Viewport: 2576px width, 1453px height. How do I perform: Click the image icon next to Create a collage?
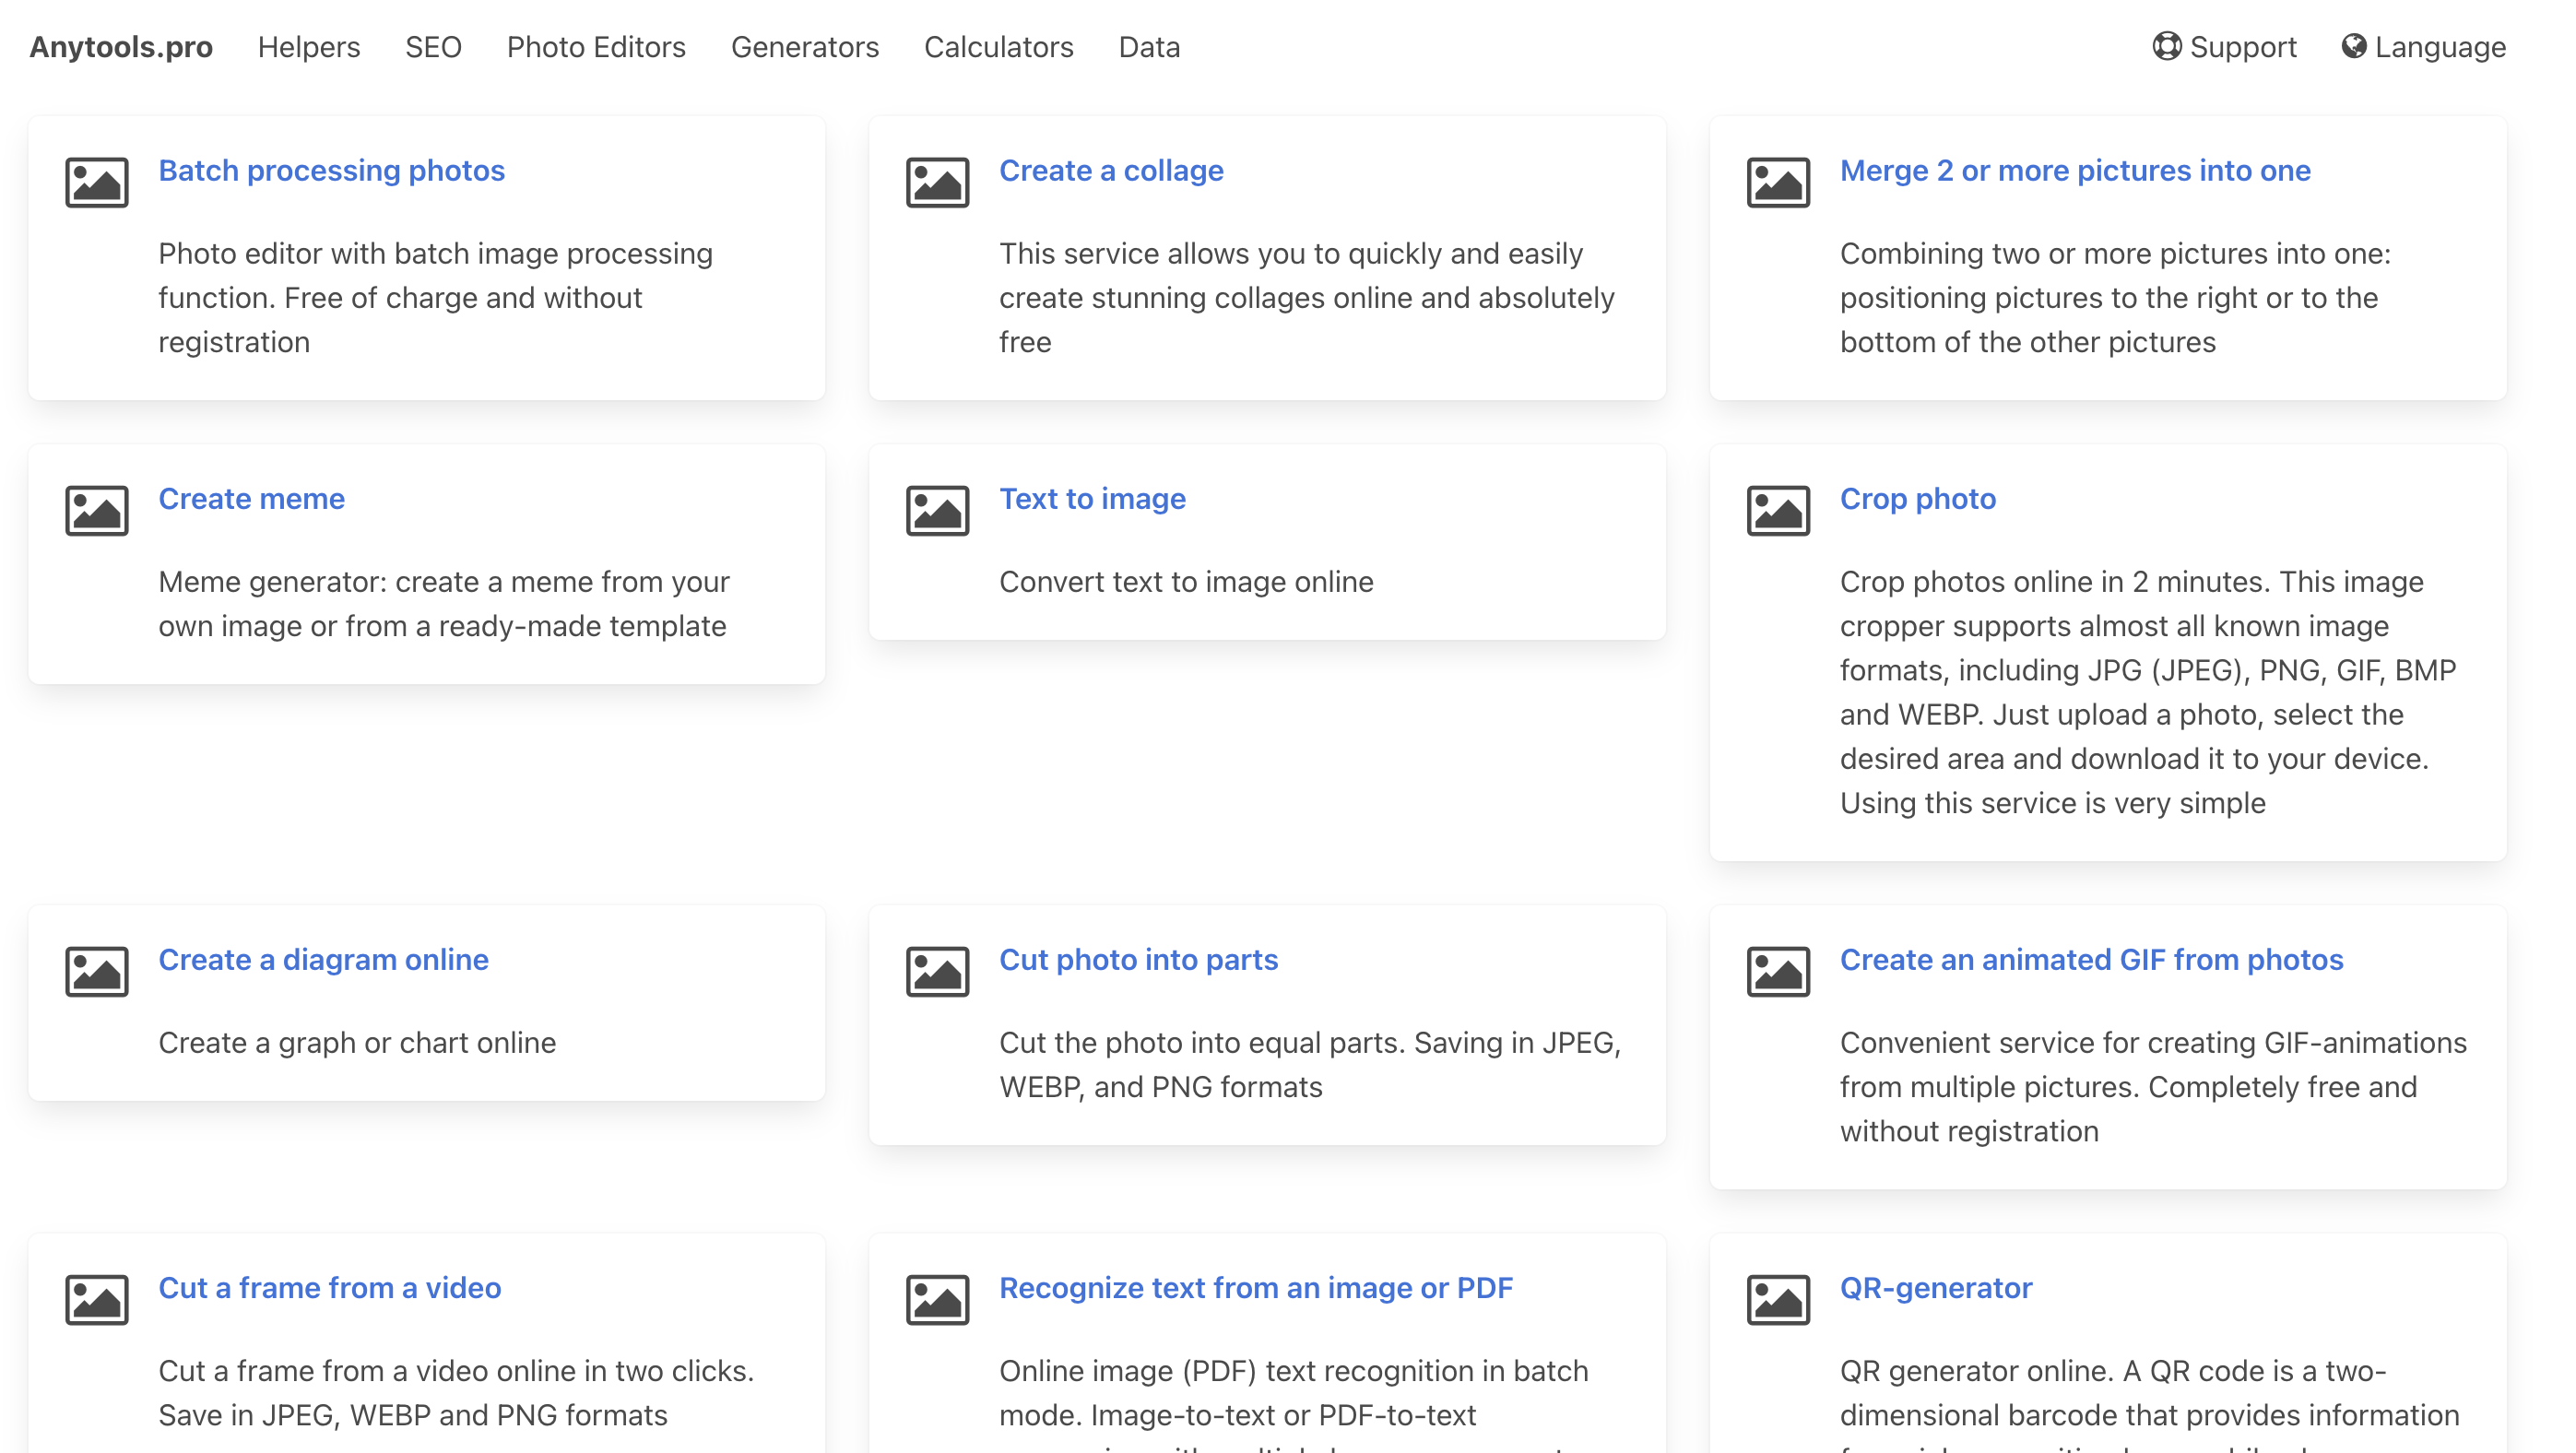[937, 182]
